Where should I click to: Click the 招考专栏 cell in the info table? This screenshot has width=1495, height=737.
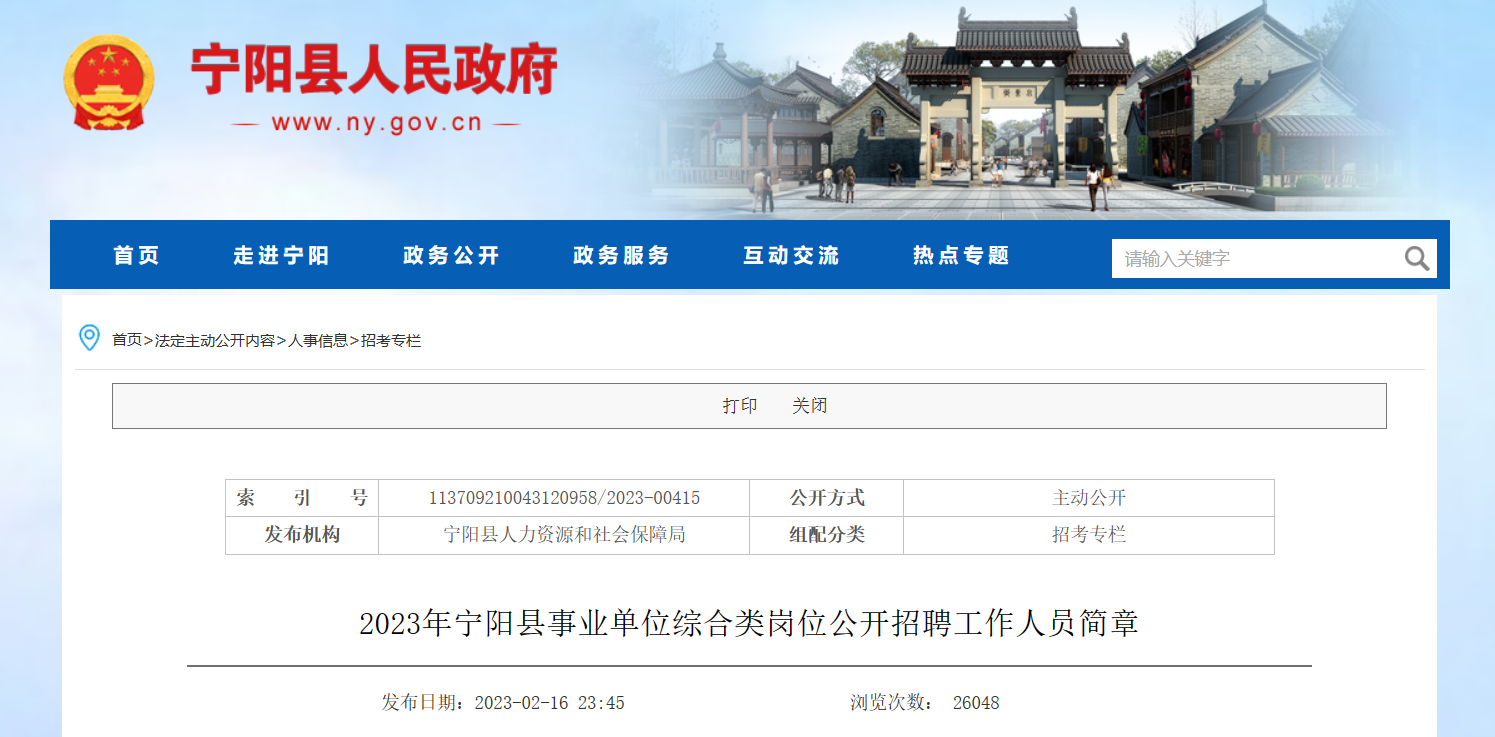tap(1089, 535)
